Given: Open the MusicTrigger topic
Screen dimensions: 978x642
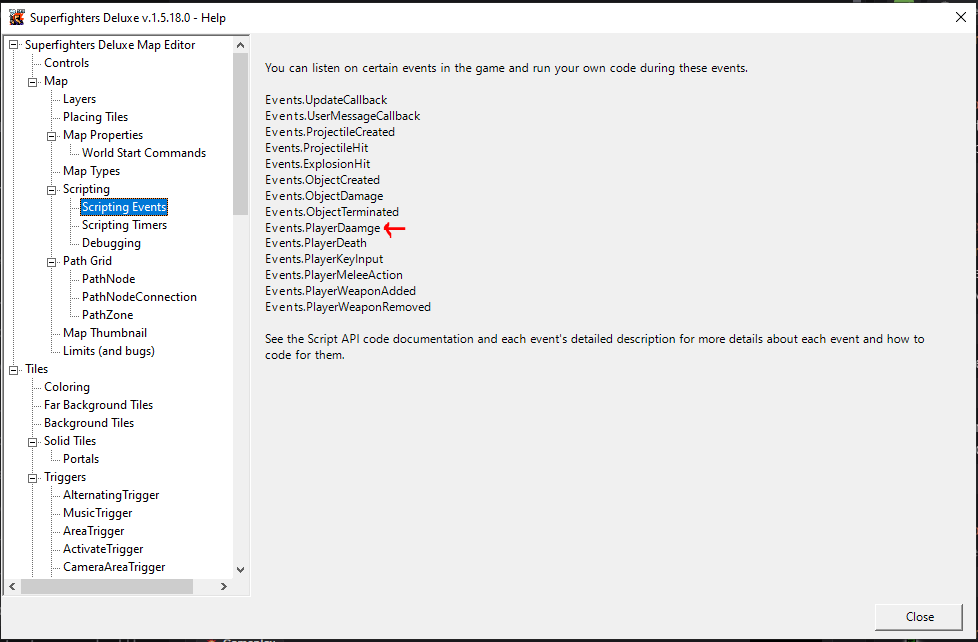Looking at the screenshot, I should [x=97, y=513].
